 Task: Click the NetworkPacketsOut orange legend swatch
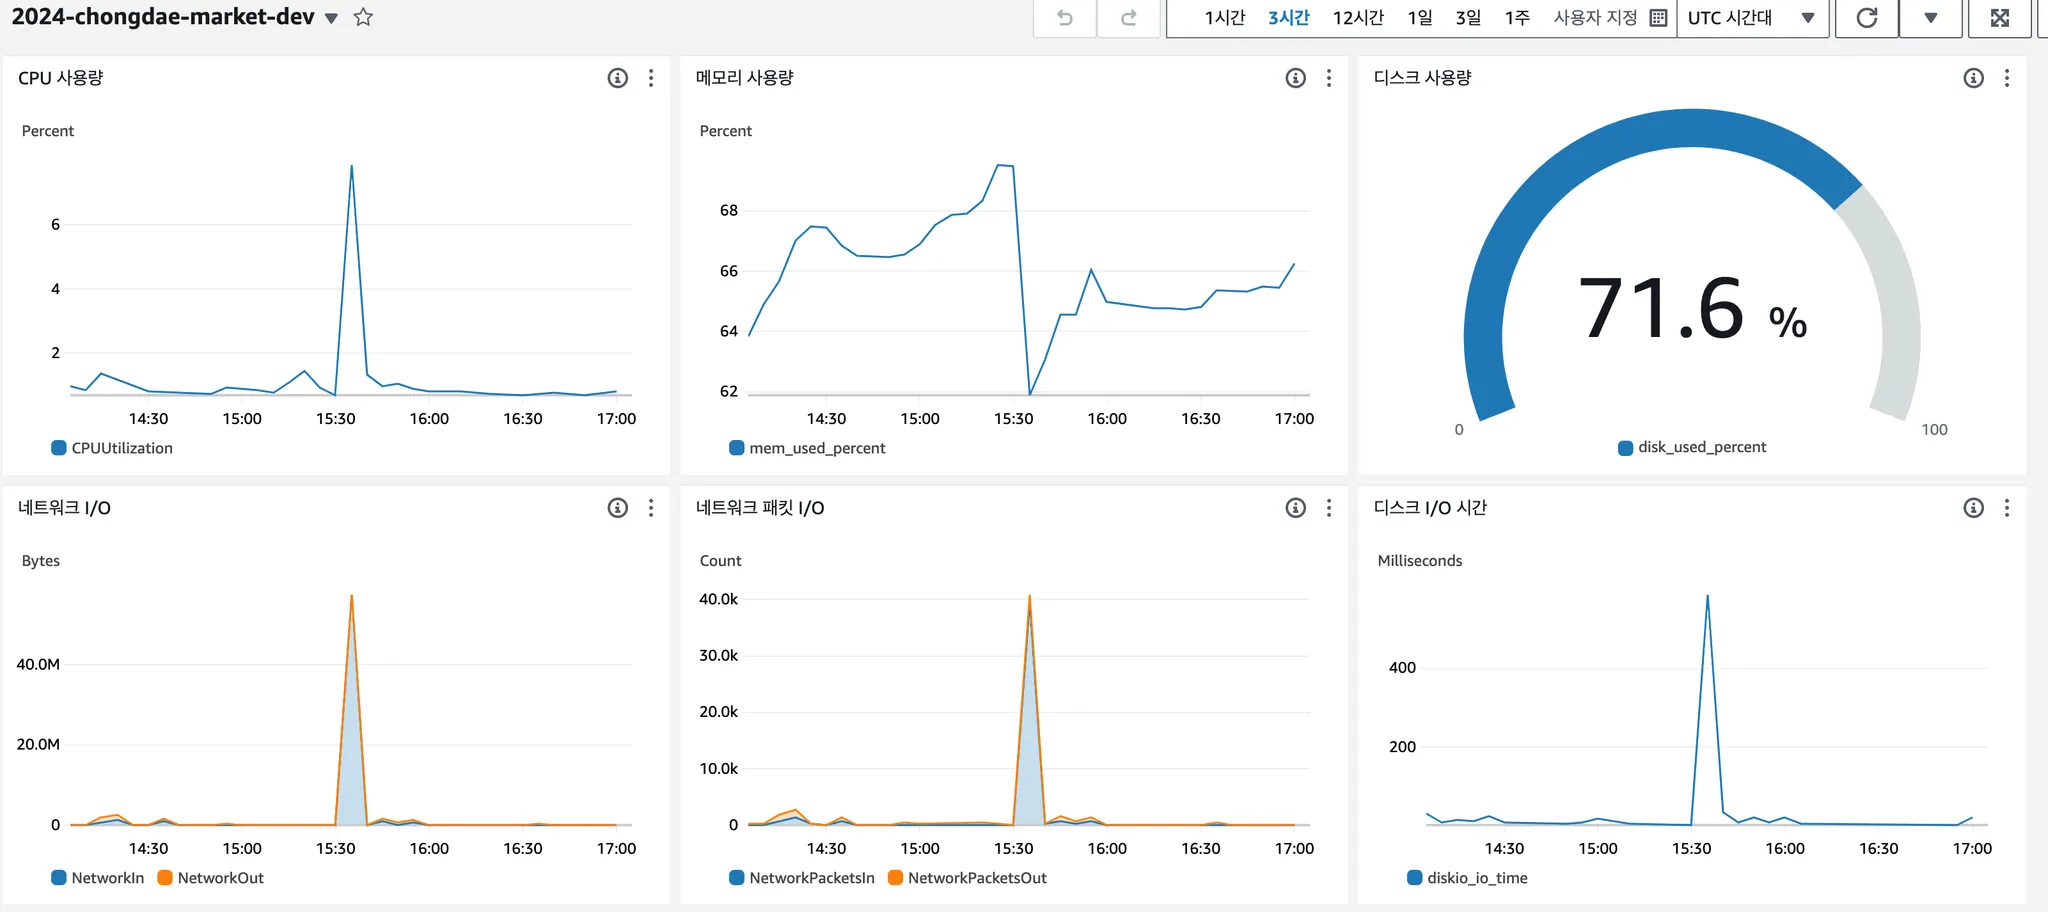tap(895, 878)
